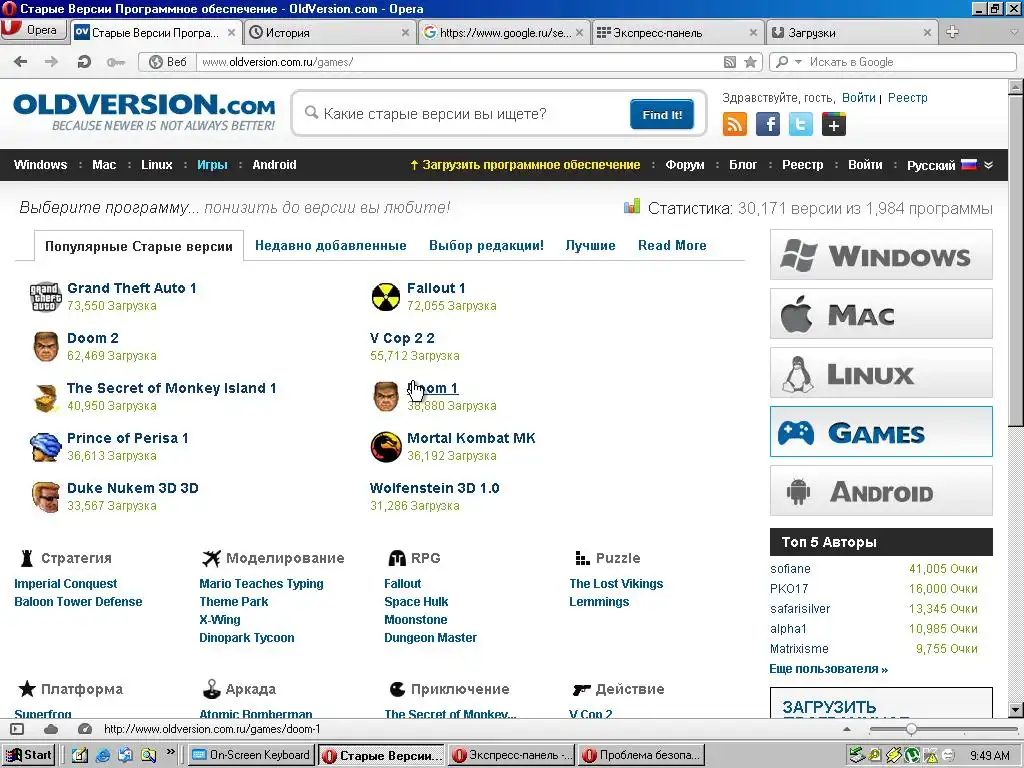
Task: Close the Старые Версии tab
Action: pos(231,33)
